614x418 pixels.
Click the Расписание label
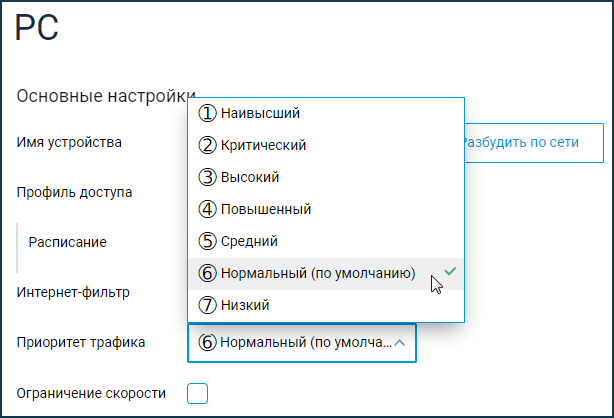click(67, 242)
